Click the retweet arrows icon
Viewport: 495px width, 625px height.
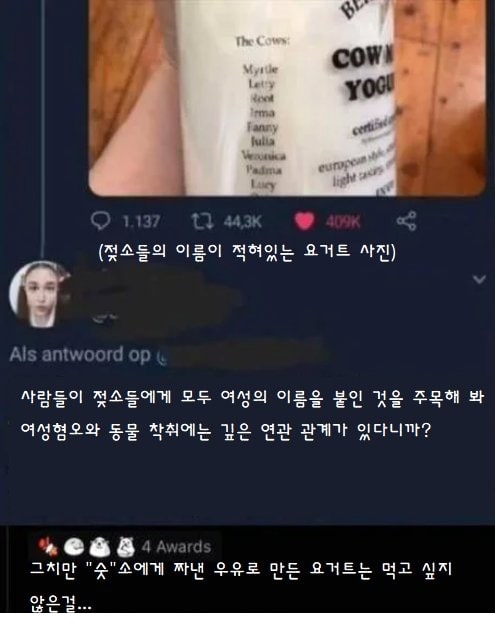(202, 221)
